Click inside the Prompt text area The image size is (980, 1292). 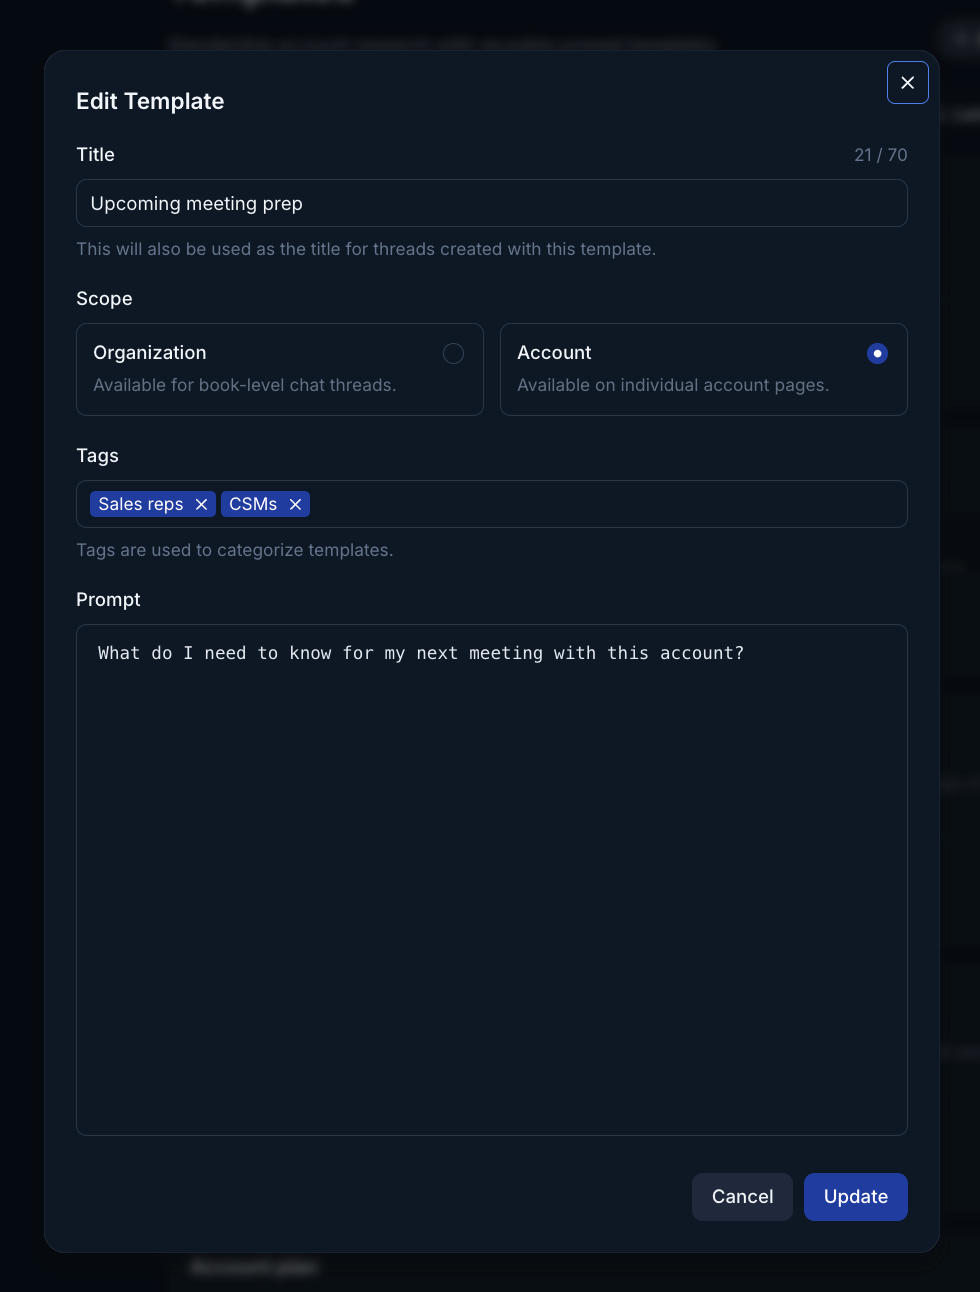point(492,878)
